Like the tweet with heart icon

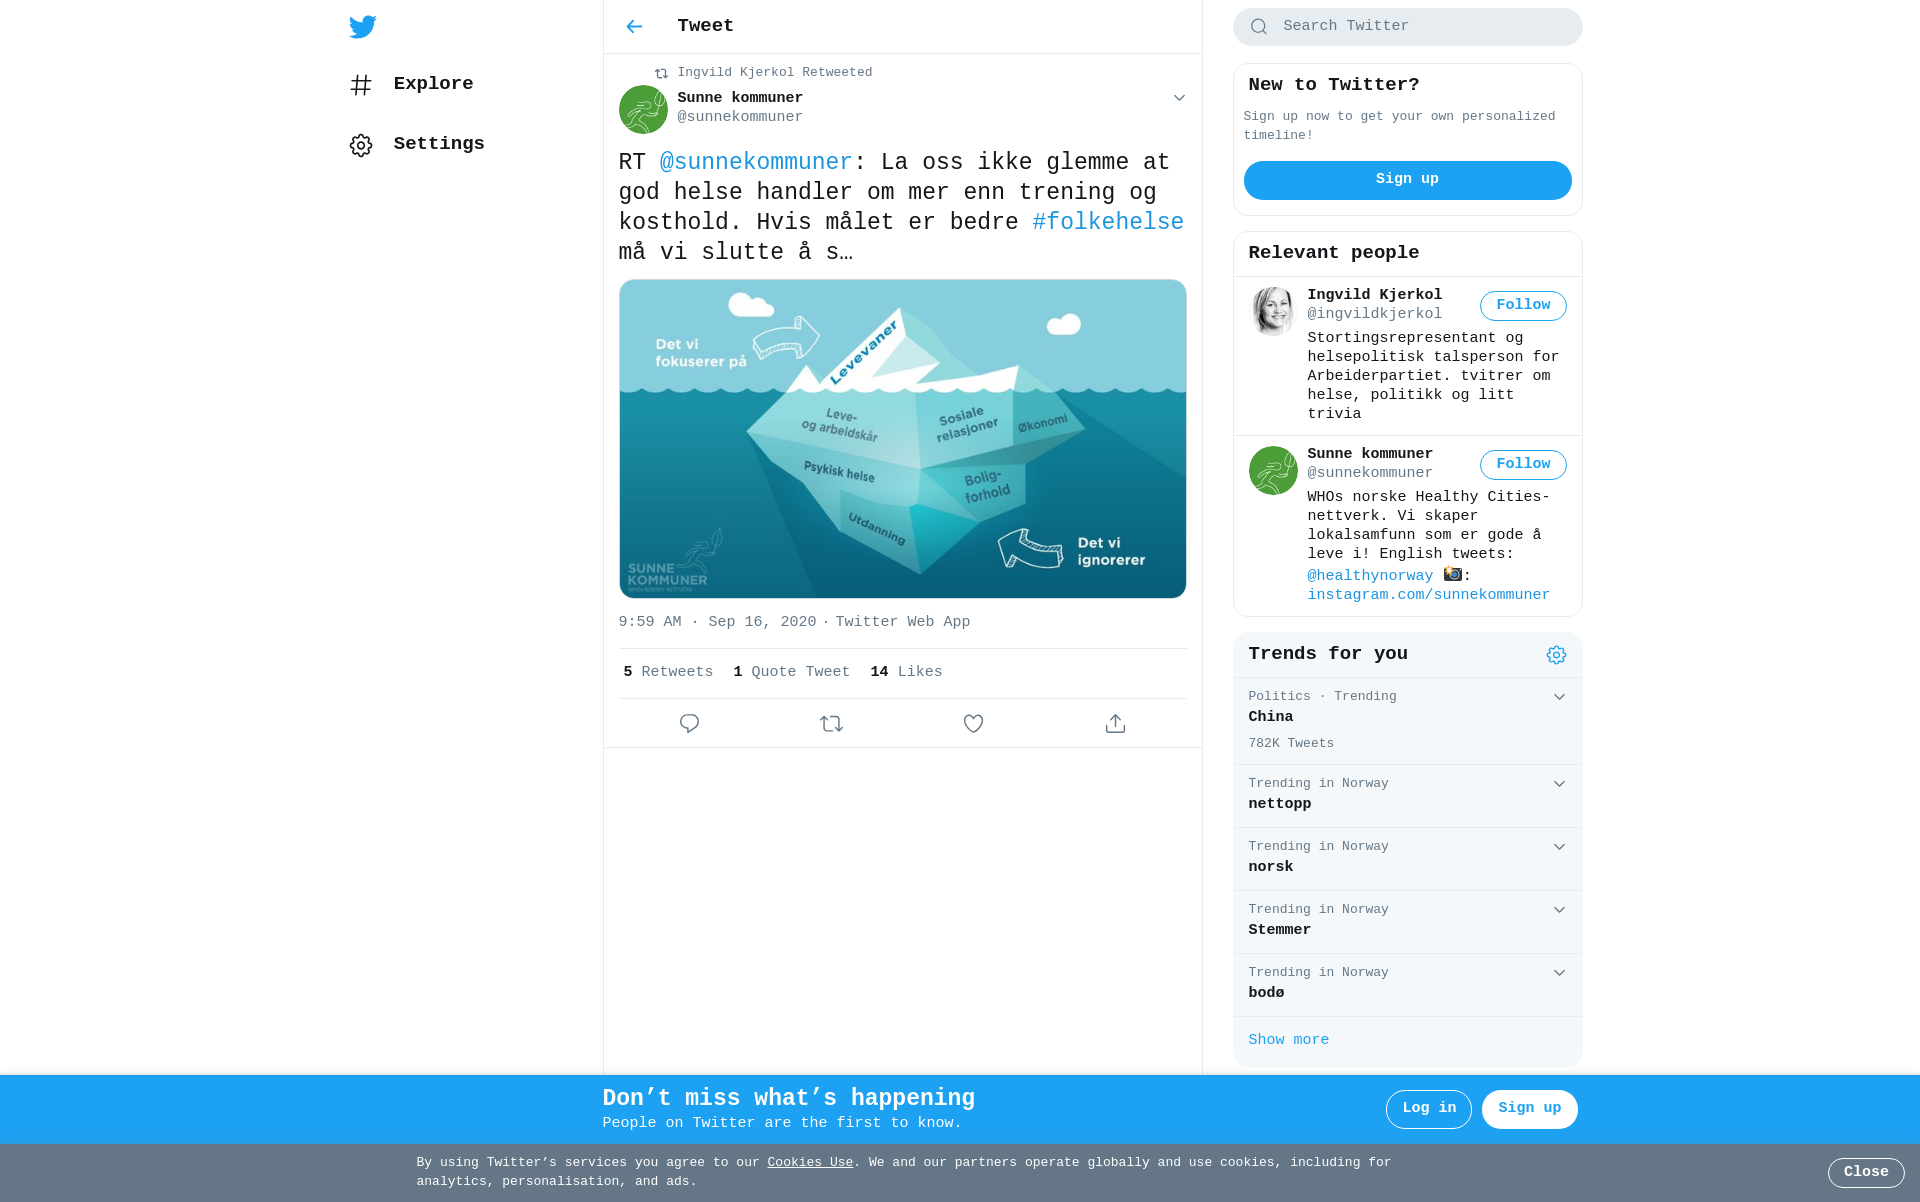coord(973,723)
